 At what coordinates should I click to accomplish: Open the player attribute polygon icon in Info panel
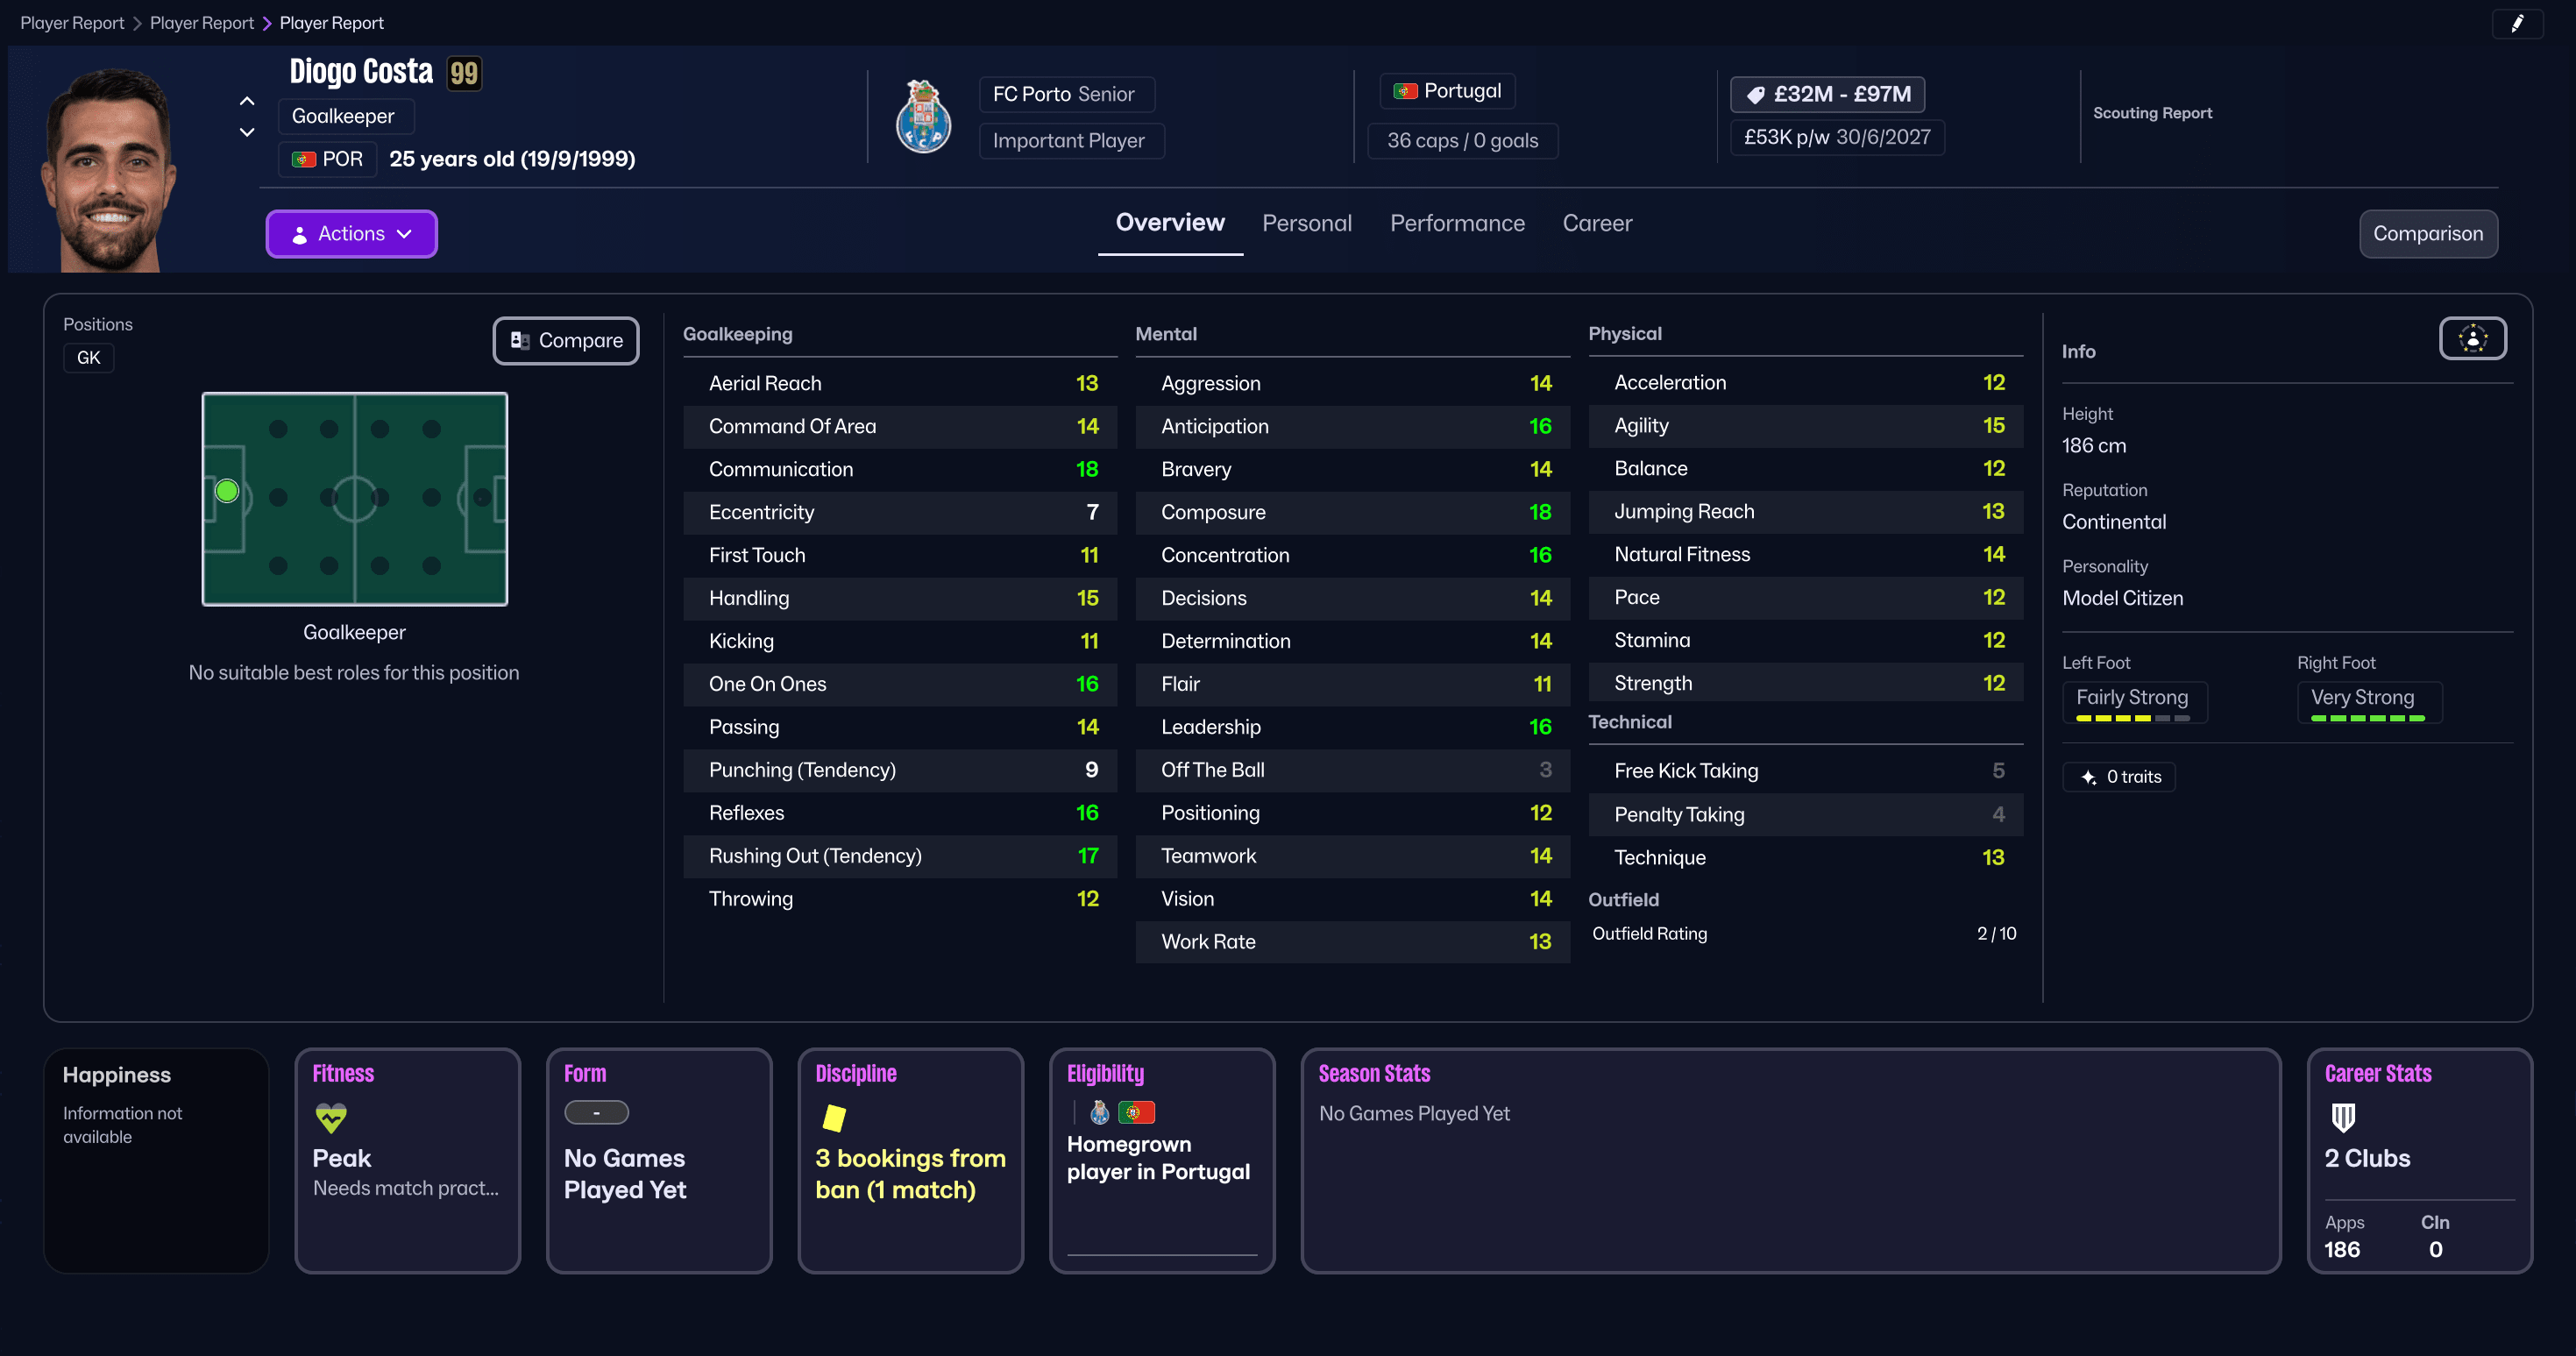(2472, 338)
